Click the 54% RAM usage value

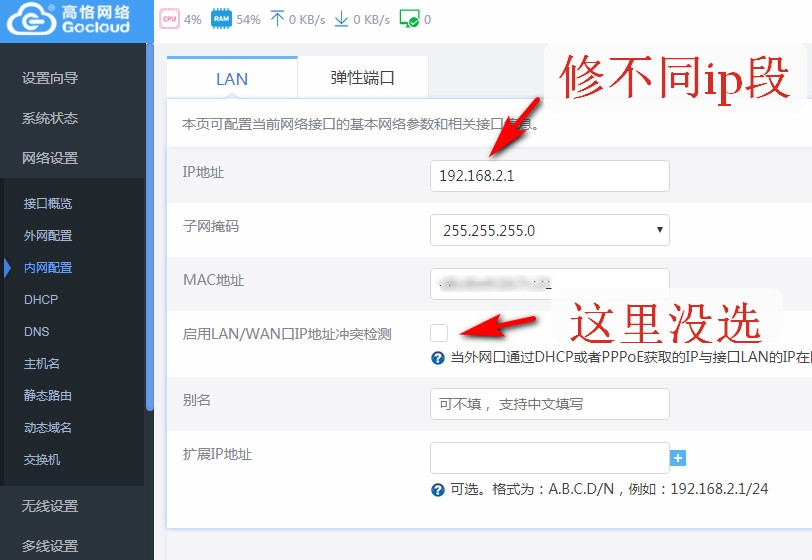[248, 20]
